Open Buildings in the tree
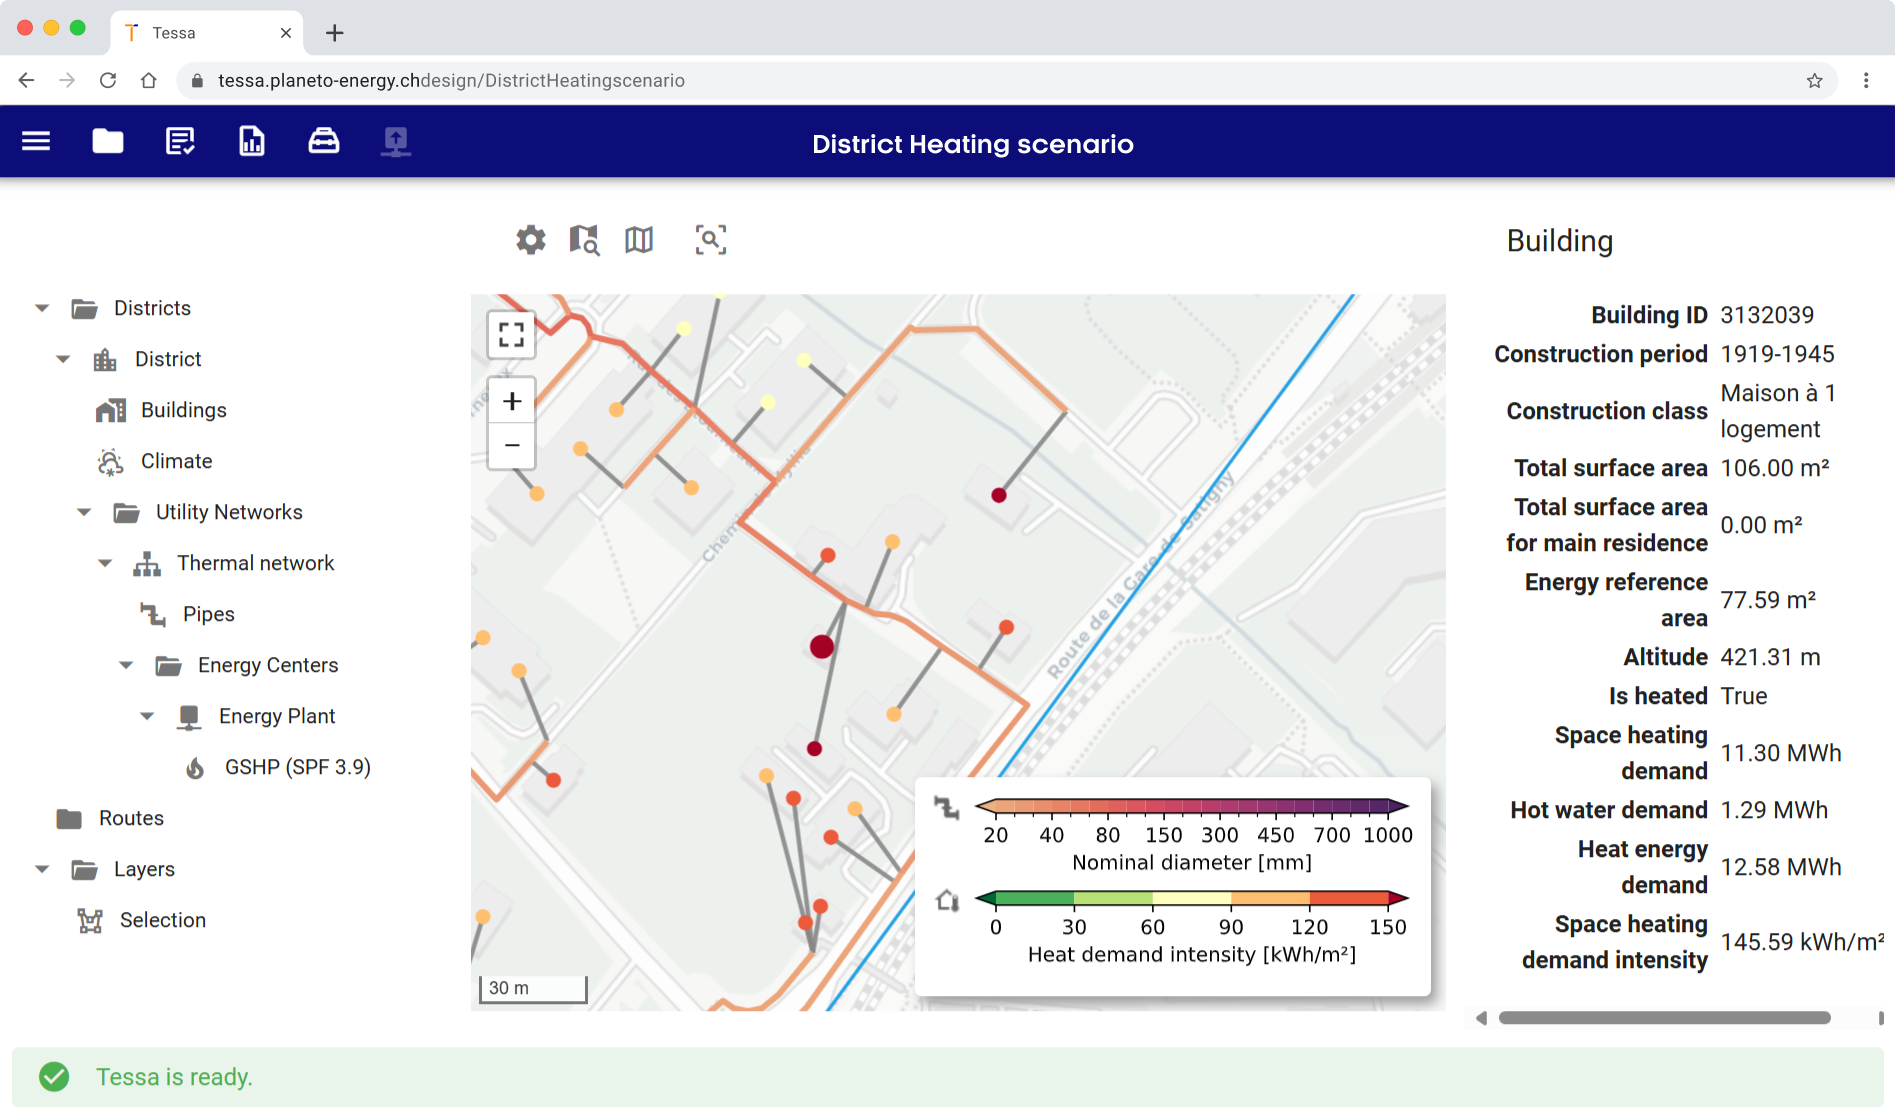This screenshot has width=1895, height=1115. coord(184,410)
